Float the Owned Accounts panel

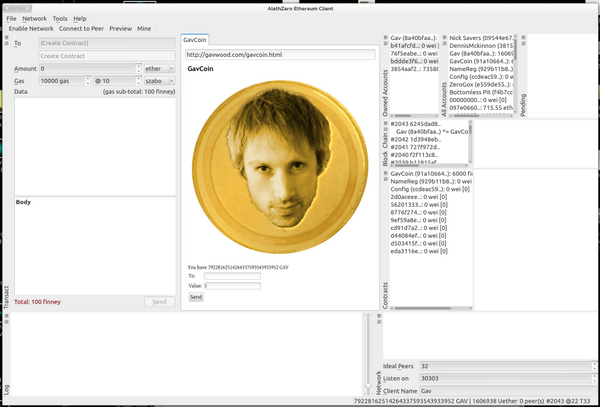(x=385, y=43)
